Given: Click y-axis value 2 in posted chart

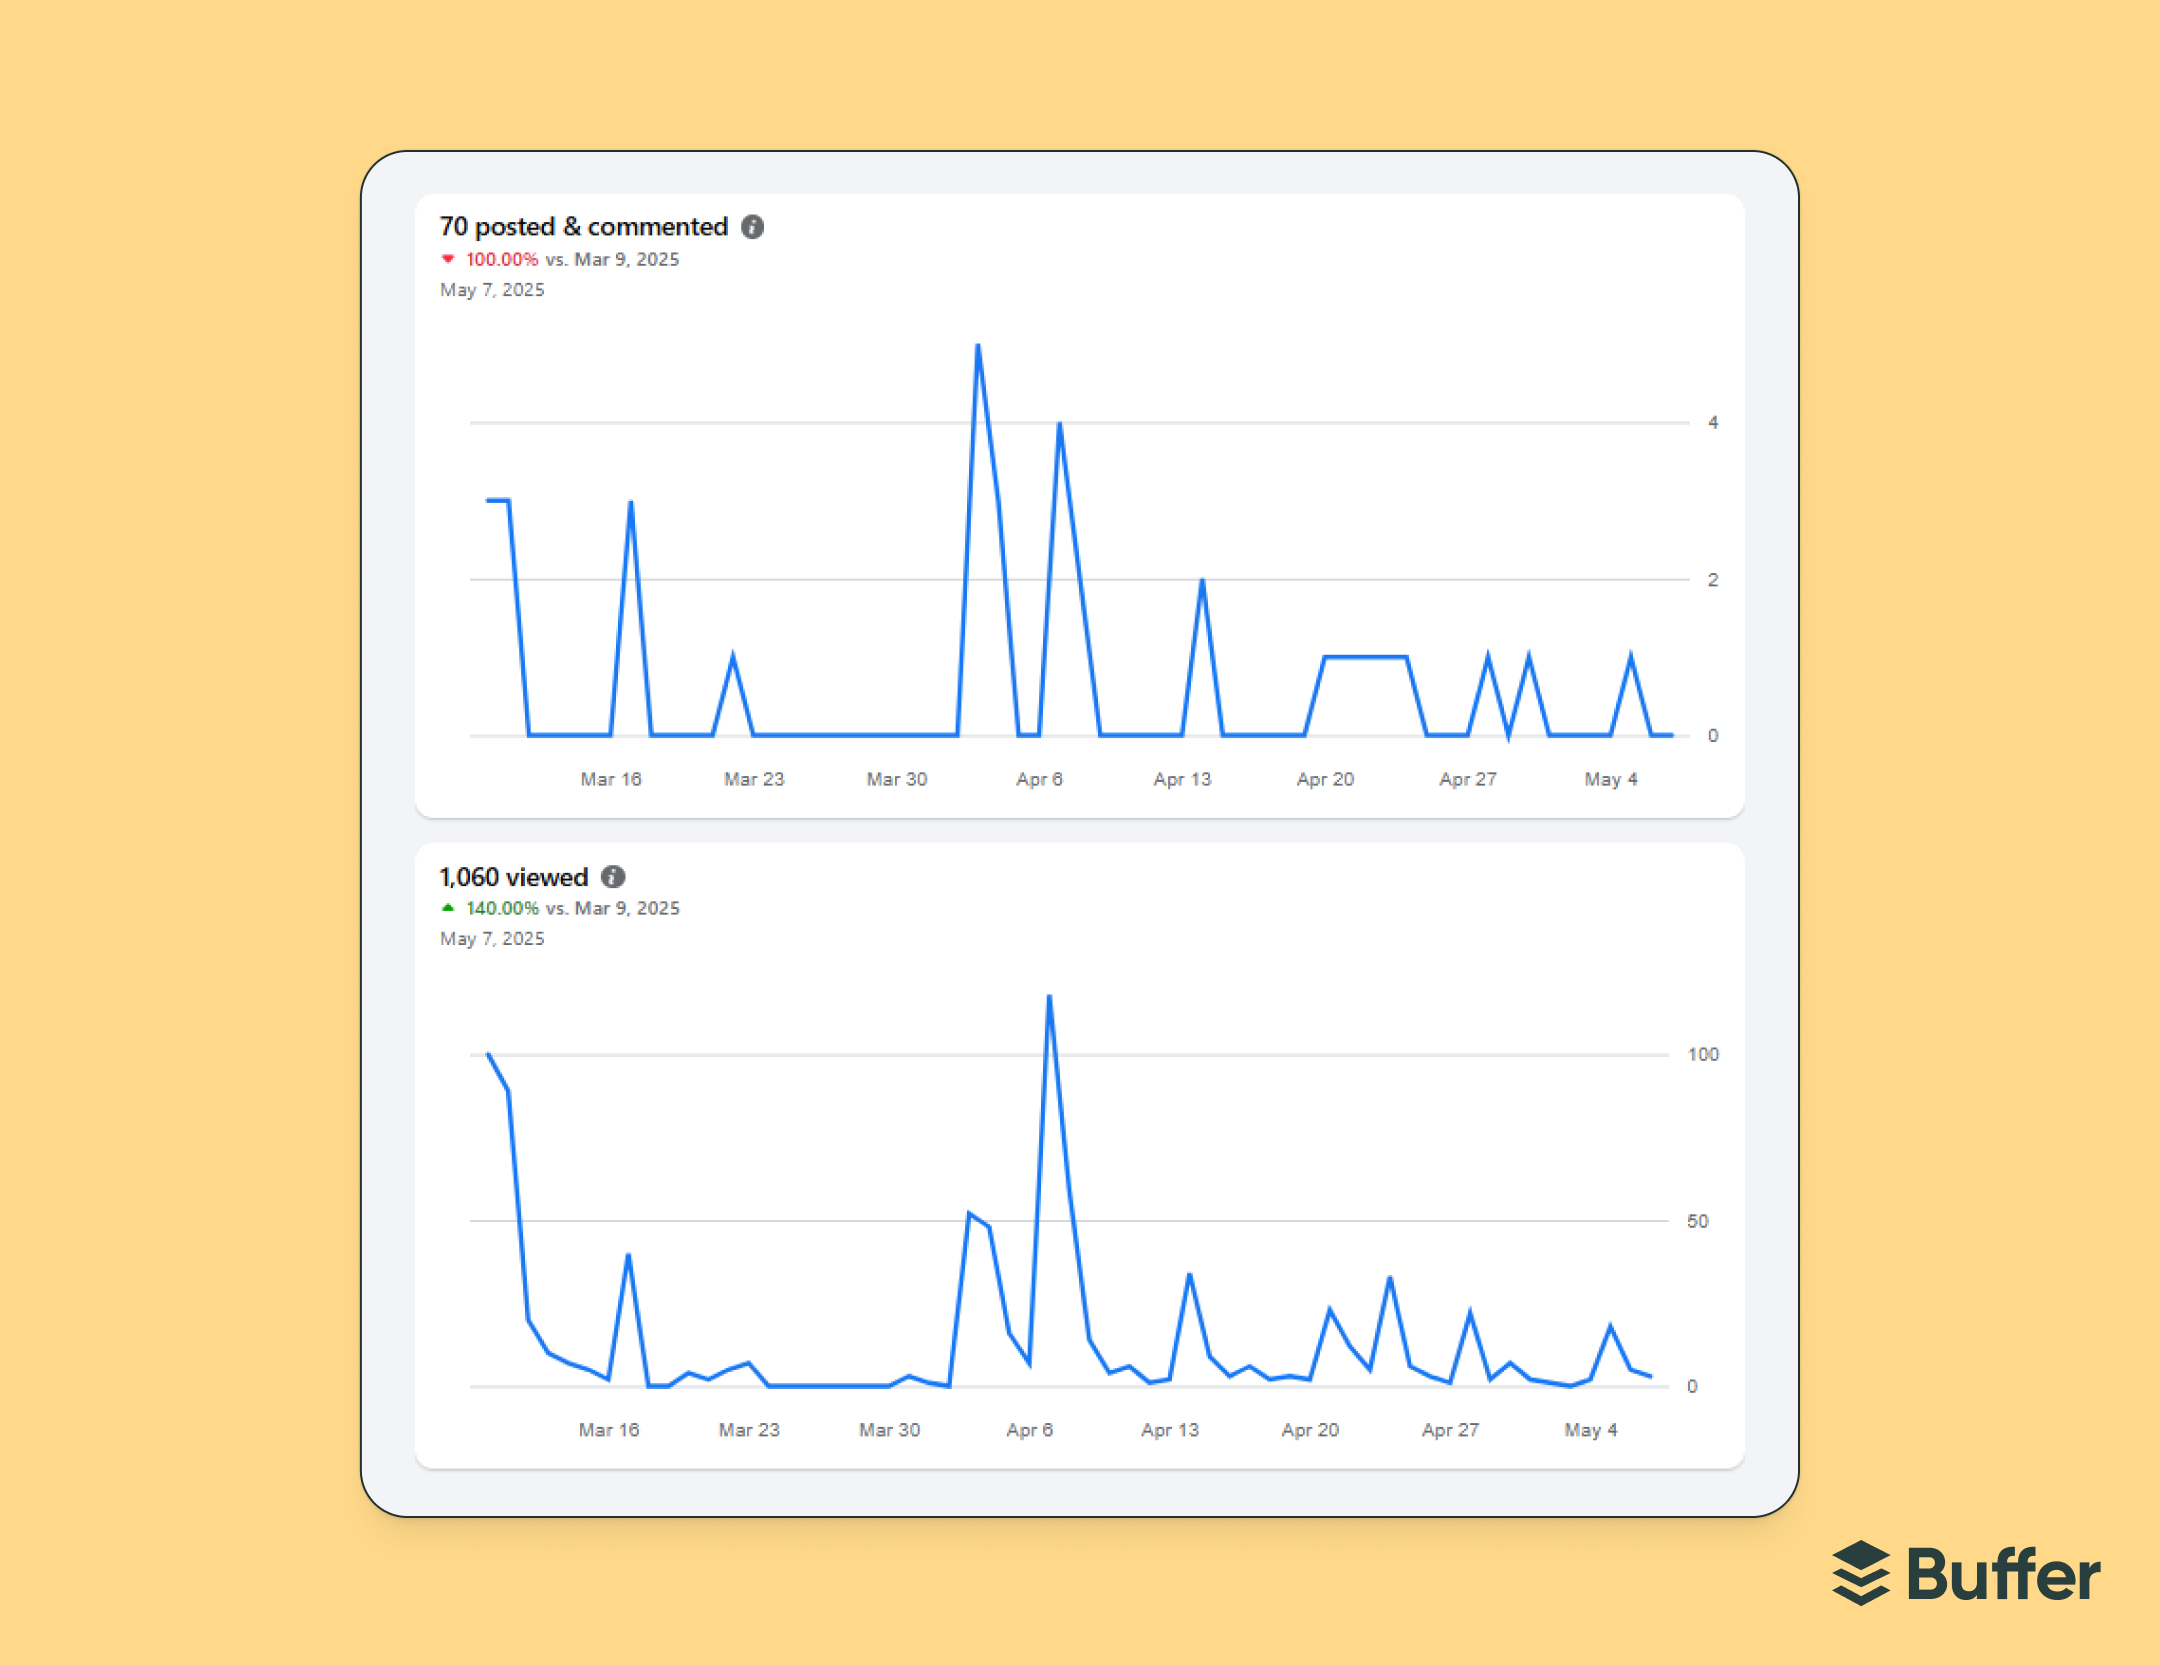Looking at the screenshot, I should (x=1713, y=580).
